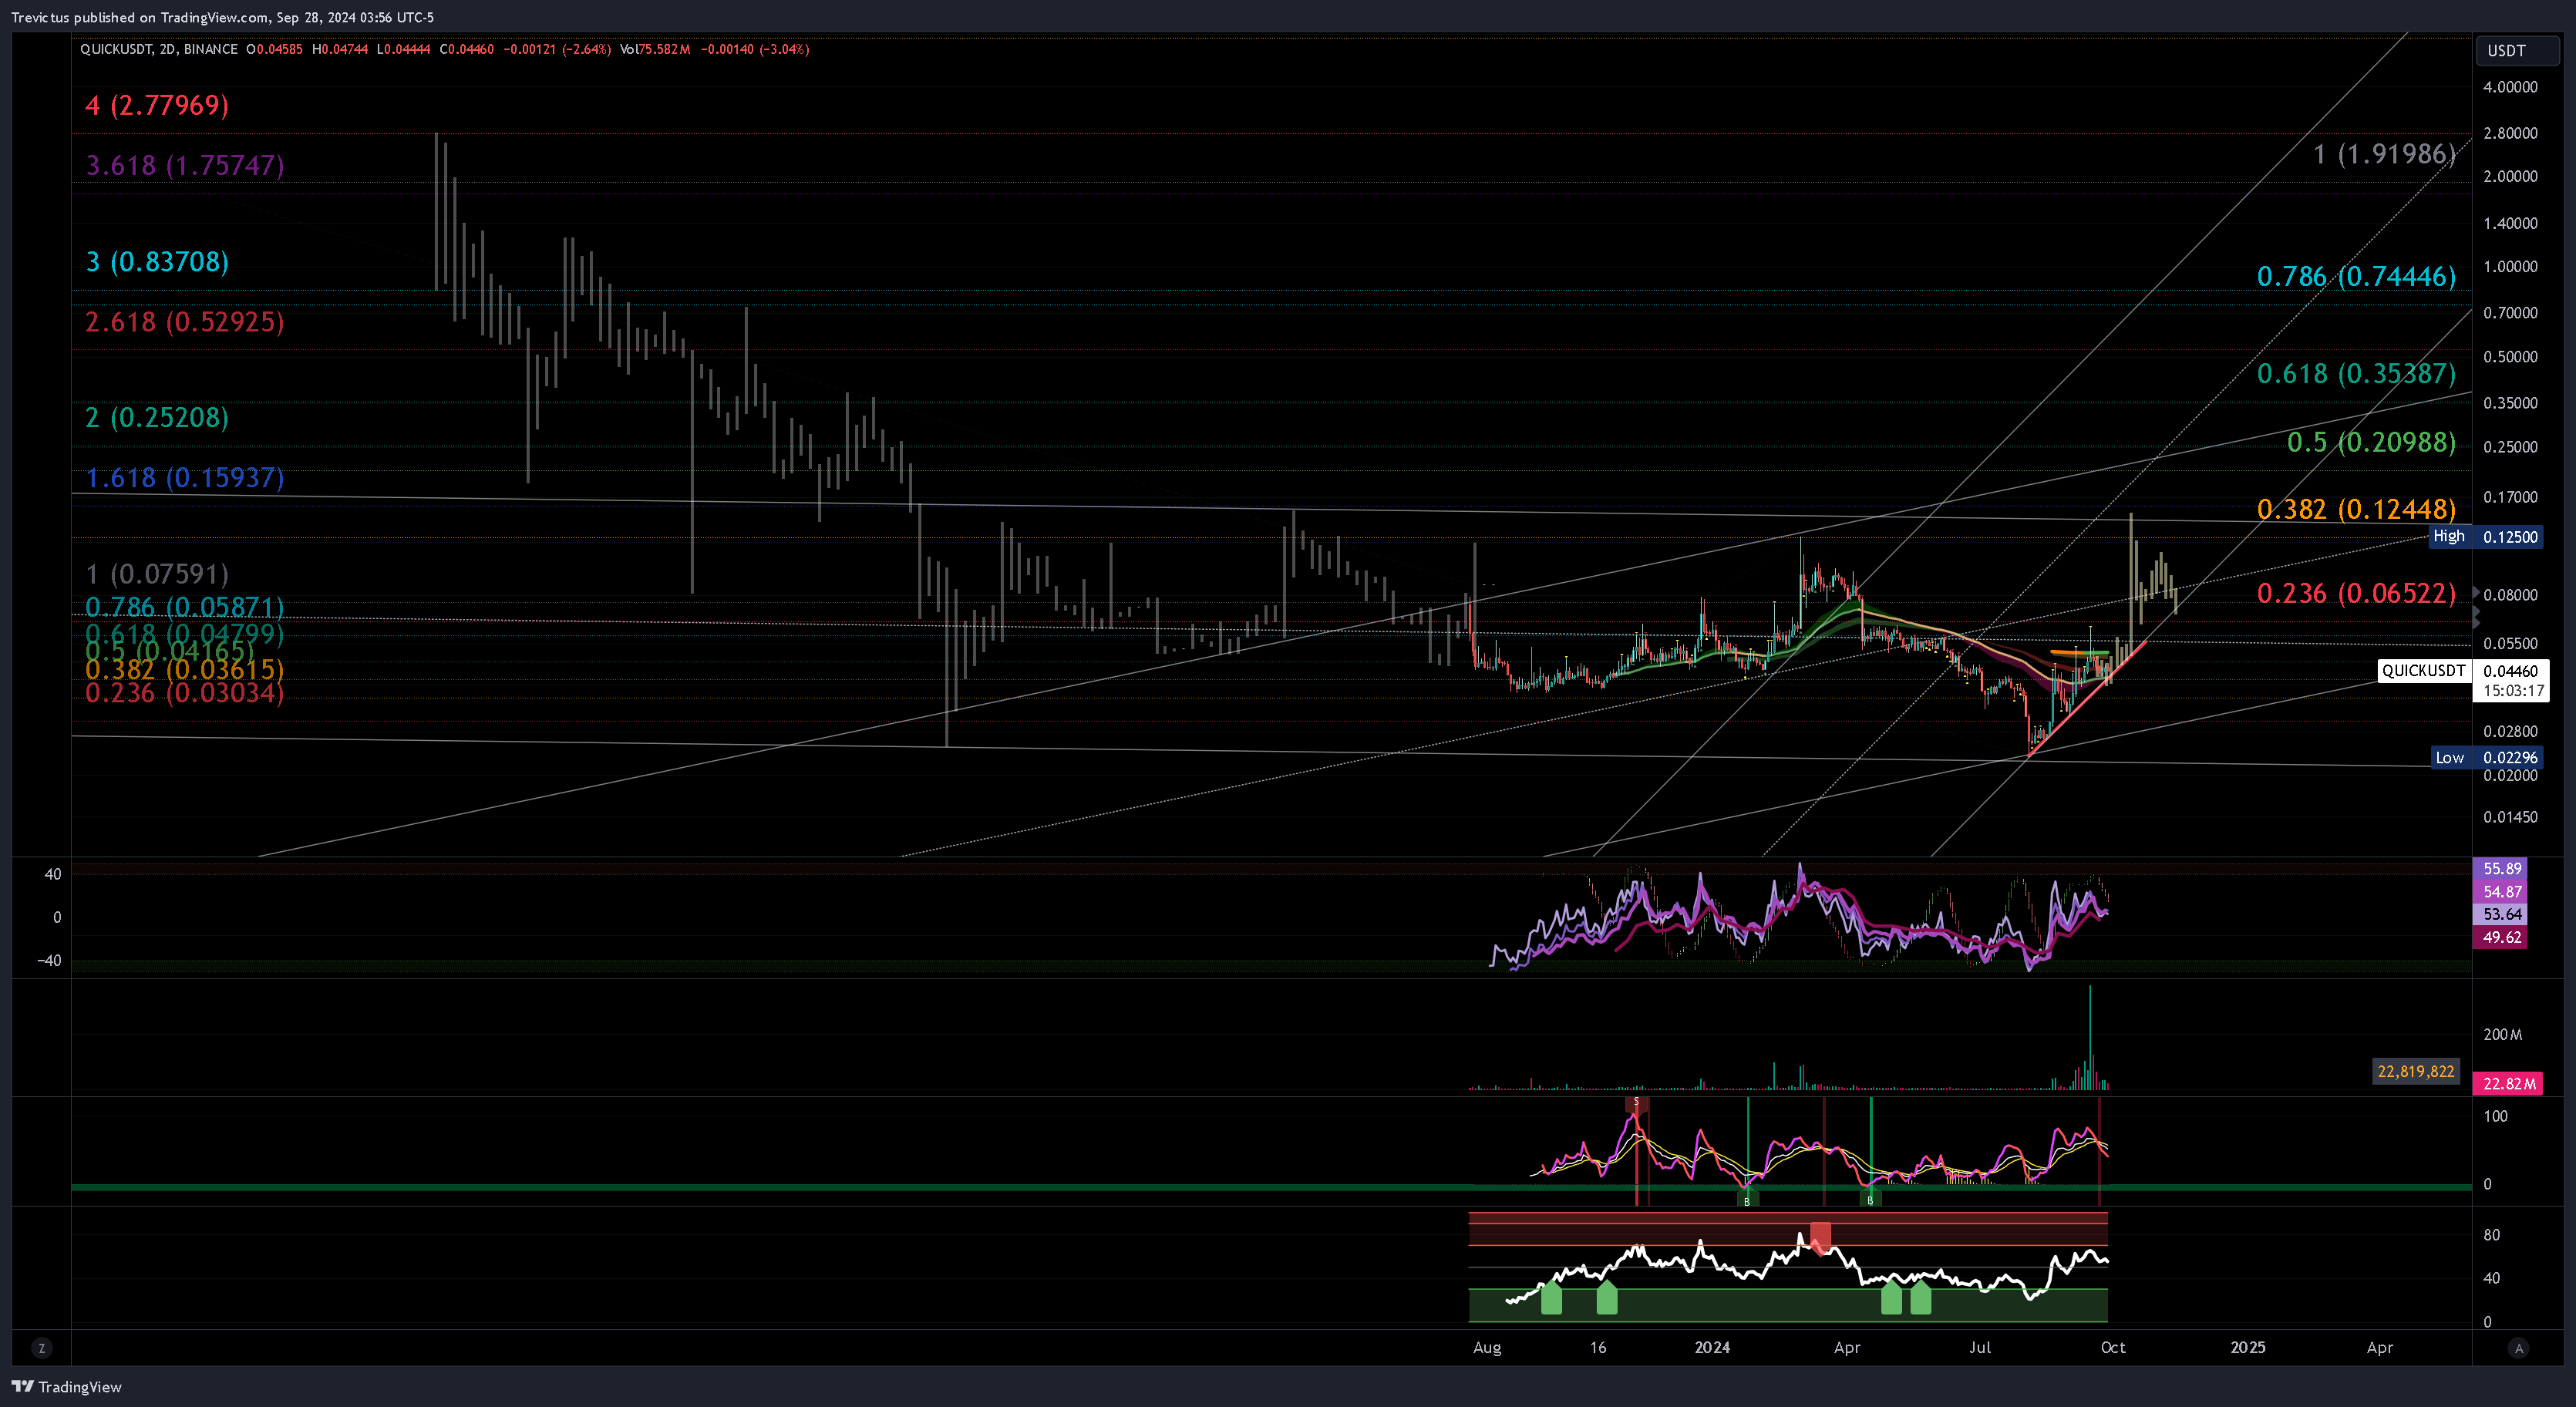Click the 2024 label on time axis
This screenshot has height=1407, width=2576.
1712,1348
